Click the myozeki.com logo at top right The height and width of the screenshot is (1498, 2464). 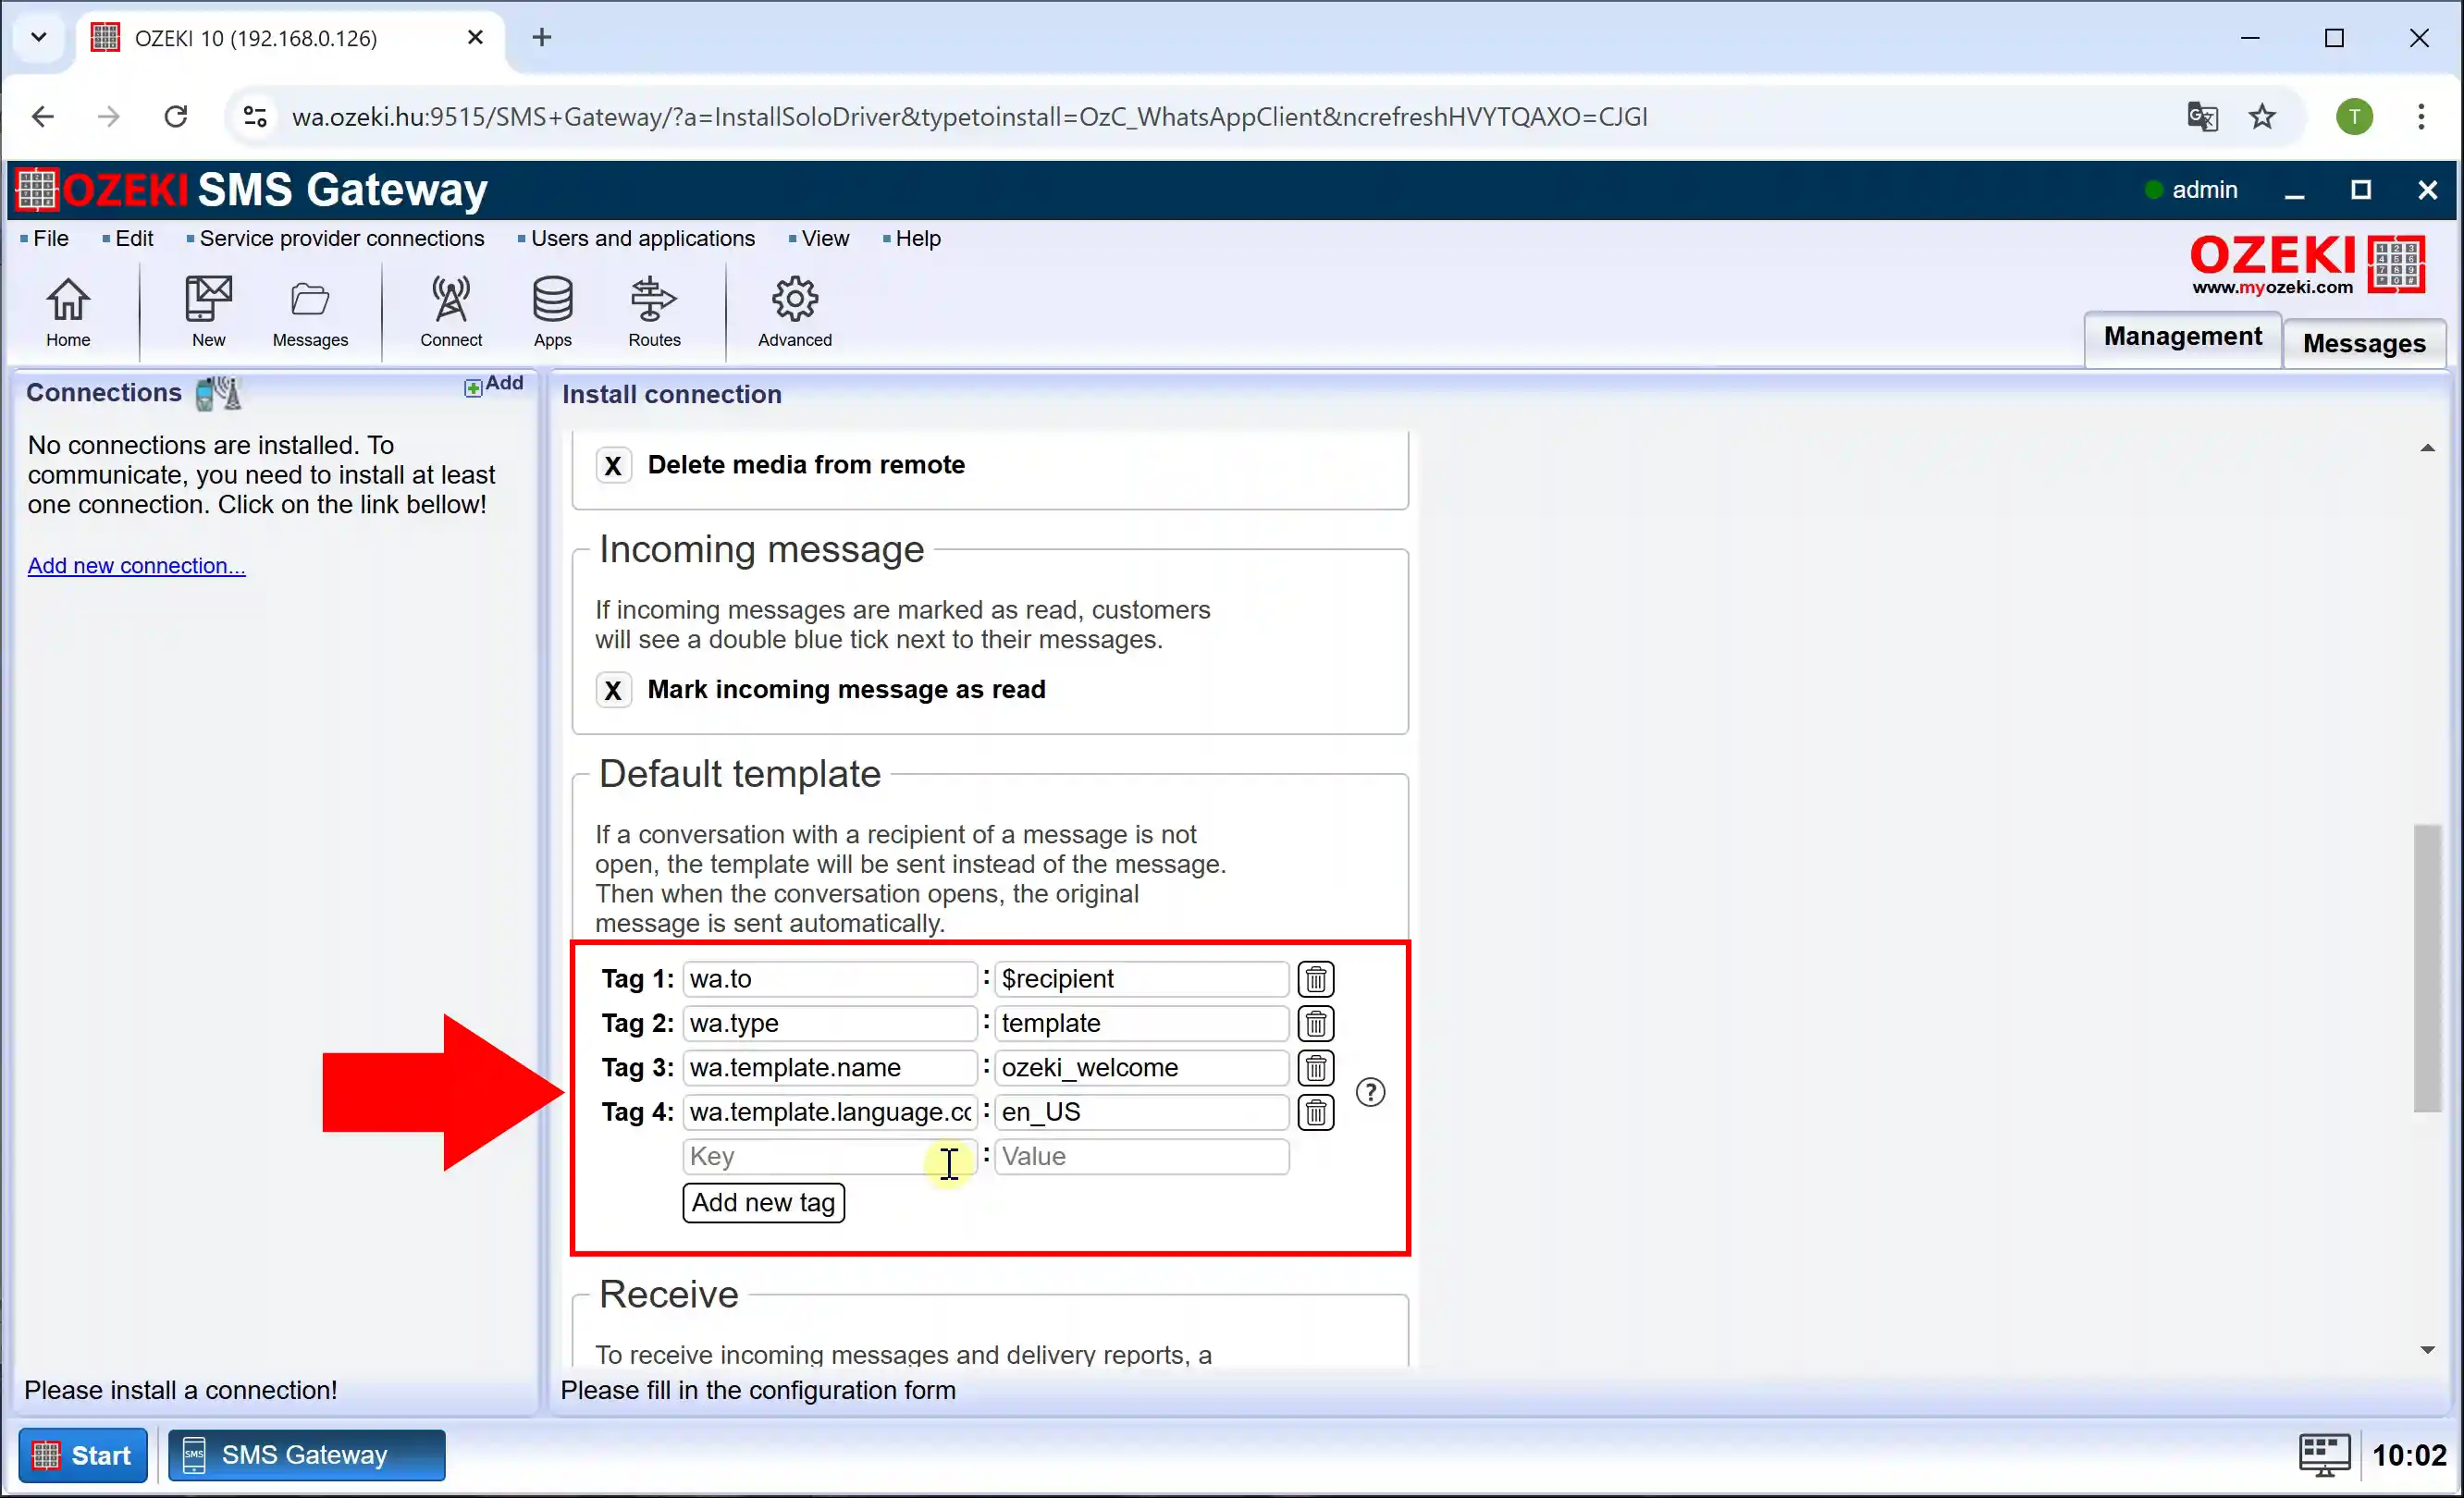point(2306,264)
